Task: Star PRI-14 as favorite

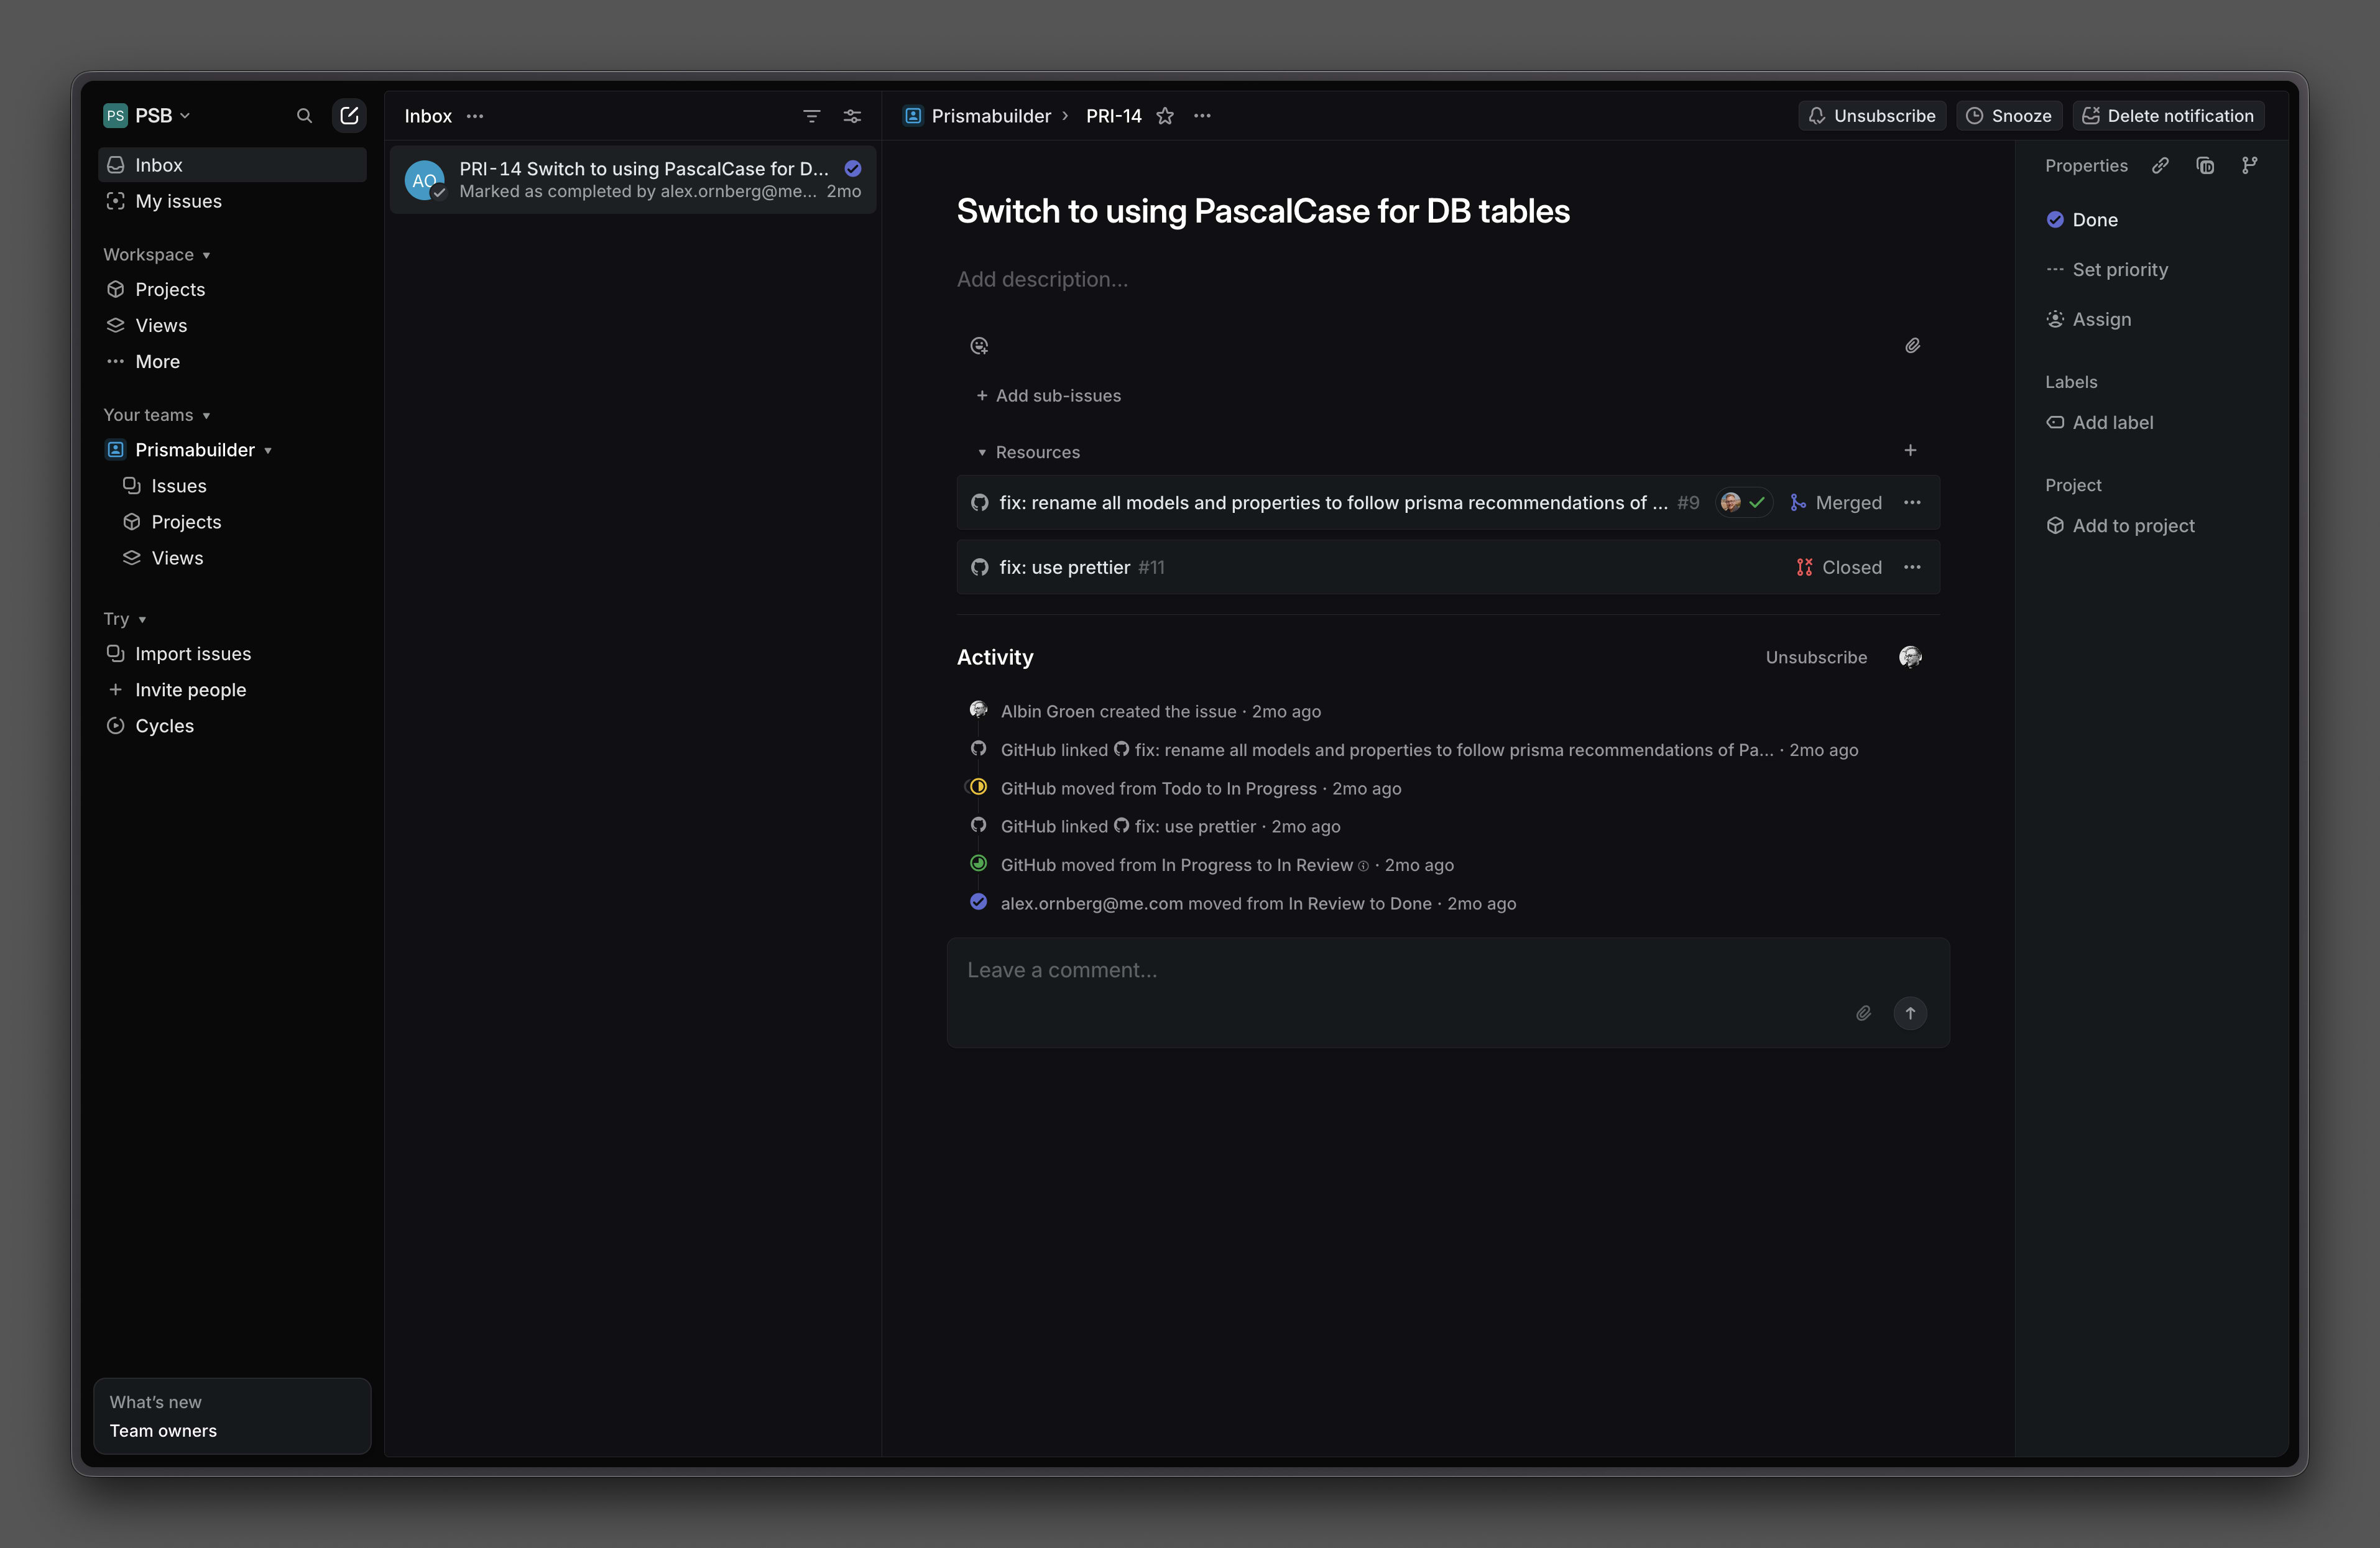Action: click(1165, 116)
